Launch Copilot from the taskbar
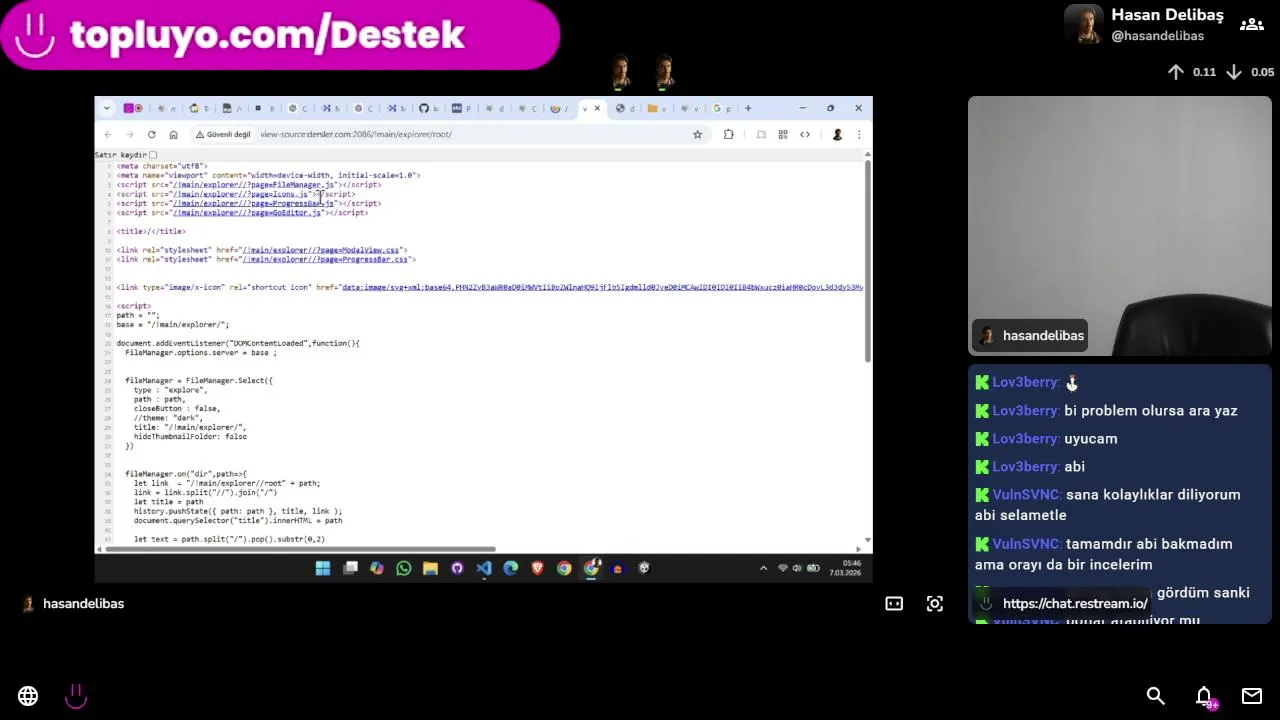The height and width of the screenshot is (720, 1280). tap(376, 568)
